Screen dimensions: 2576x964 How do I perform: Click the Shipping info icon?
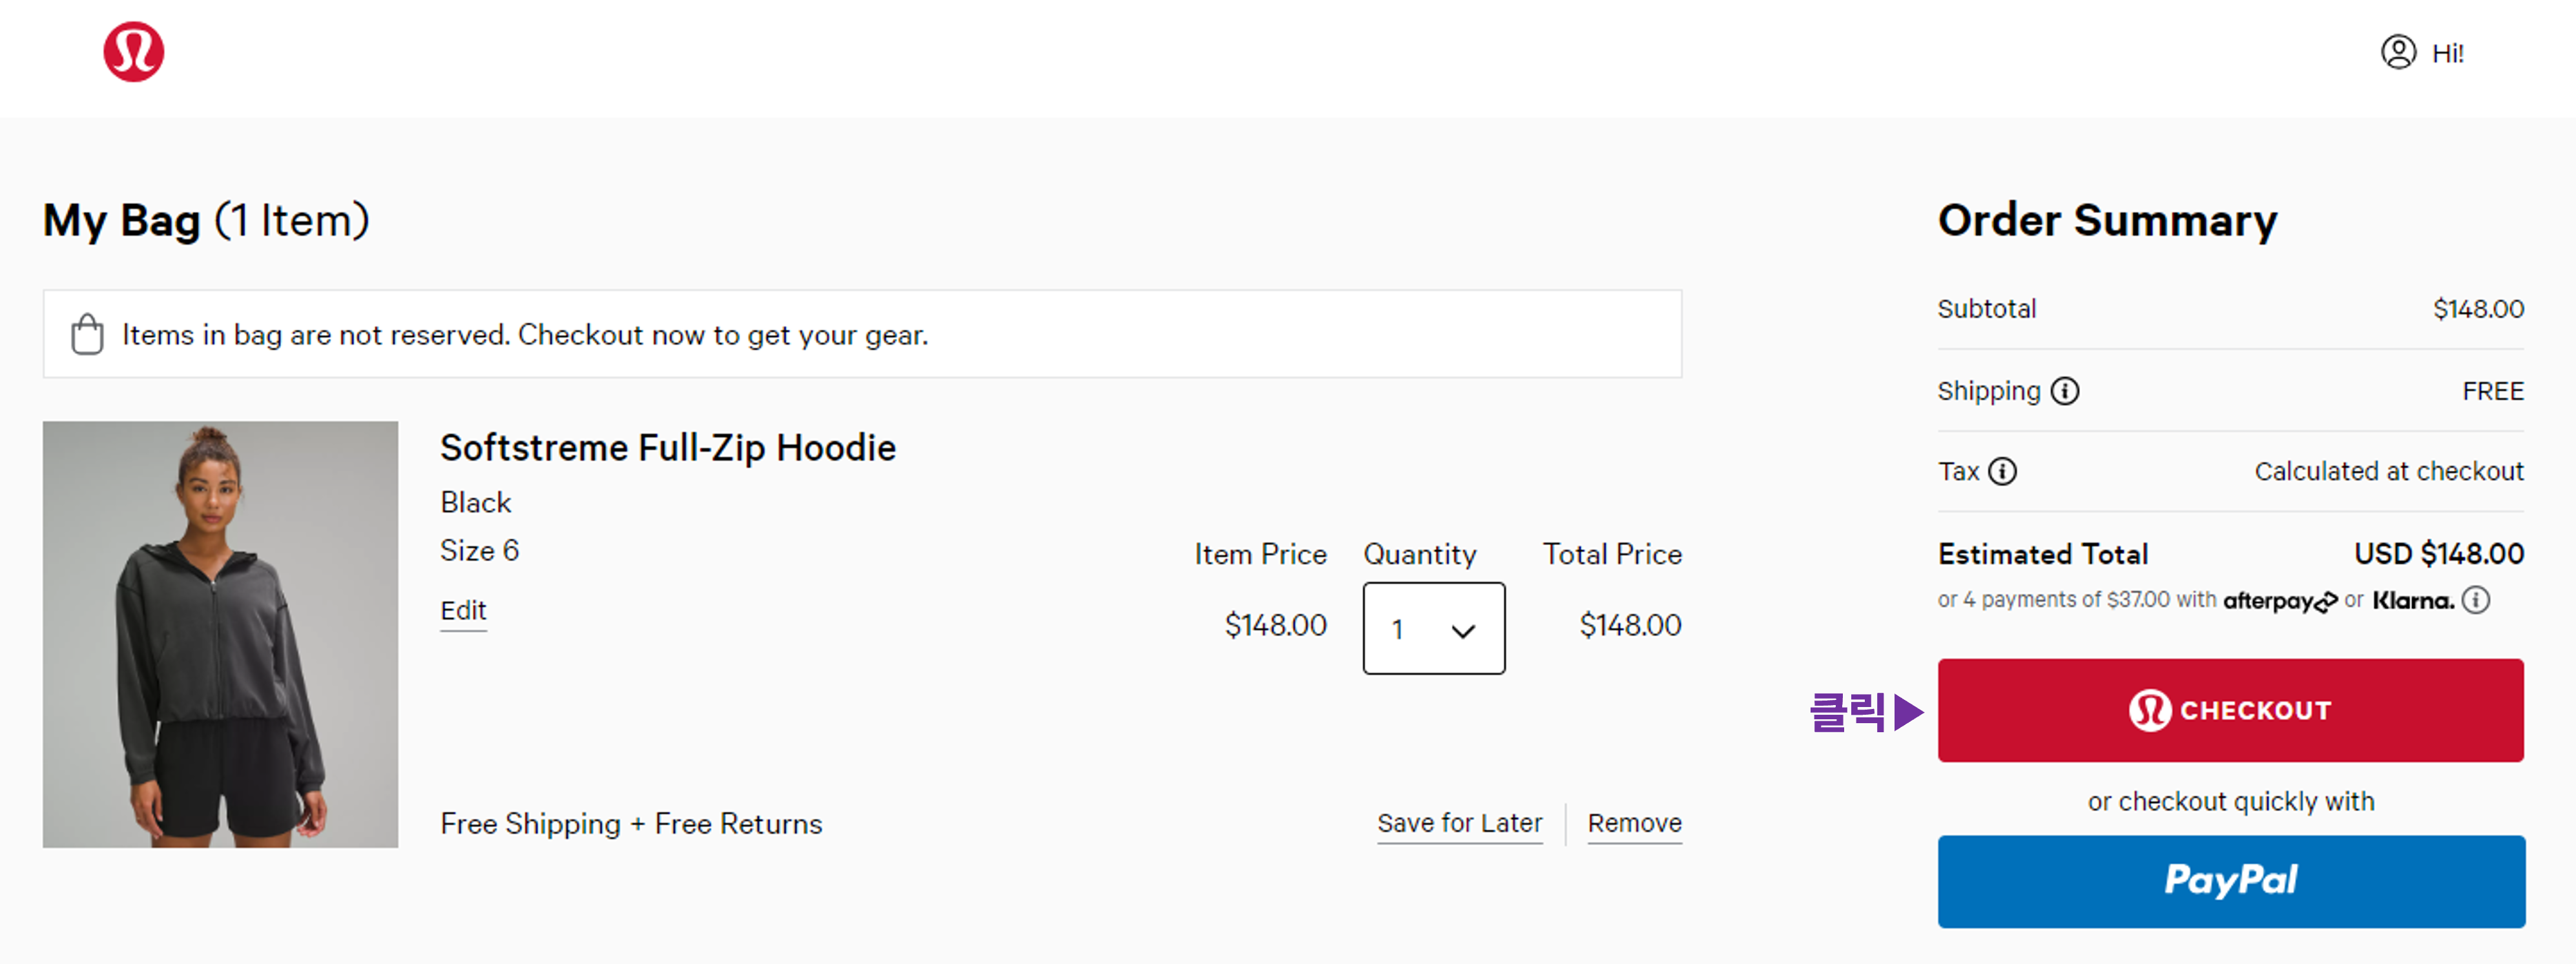(x=2064, y=391)
